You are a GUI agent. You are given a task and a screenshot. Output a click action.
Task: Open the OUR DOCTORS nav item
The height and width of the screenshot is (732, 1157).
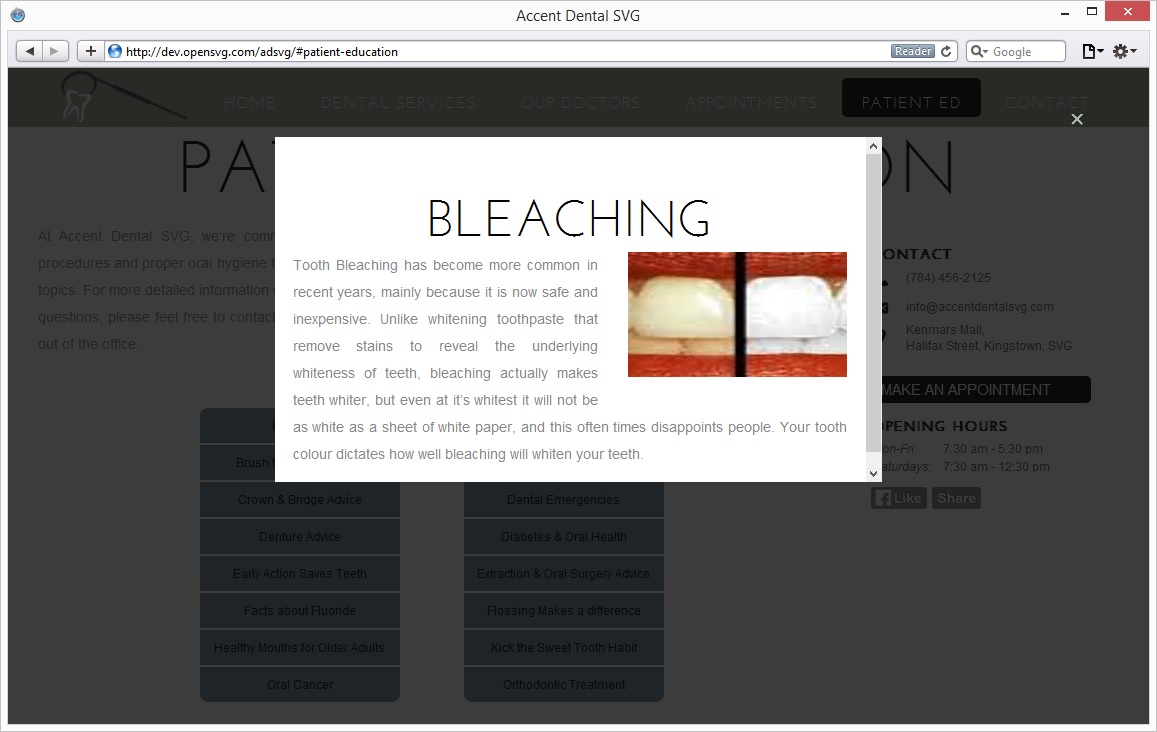click(x=580, y=103)
